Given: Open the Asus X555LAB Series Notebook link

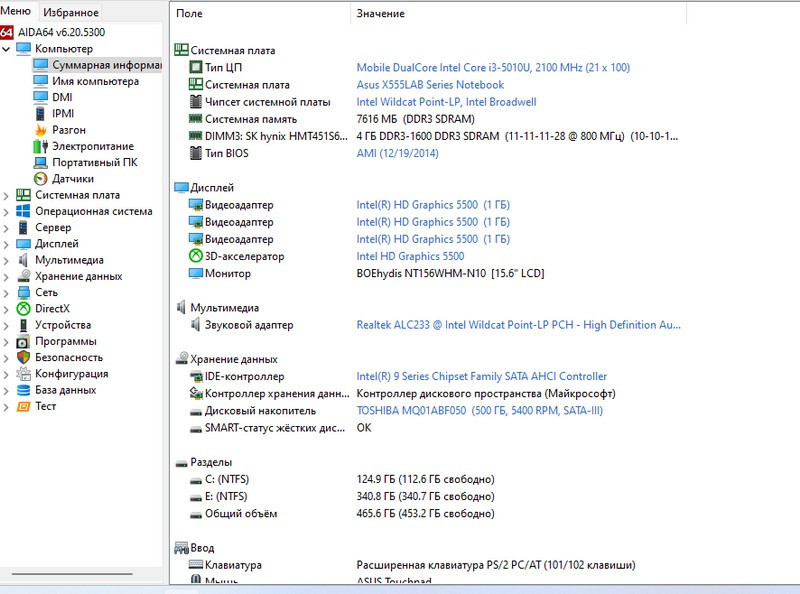Looking at the screenshot, I should click(430, 85).
